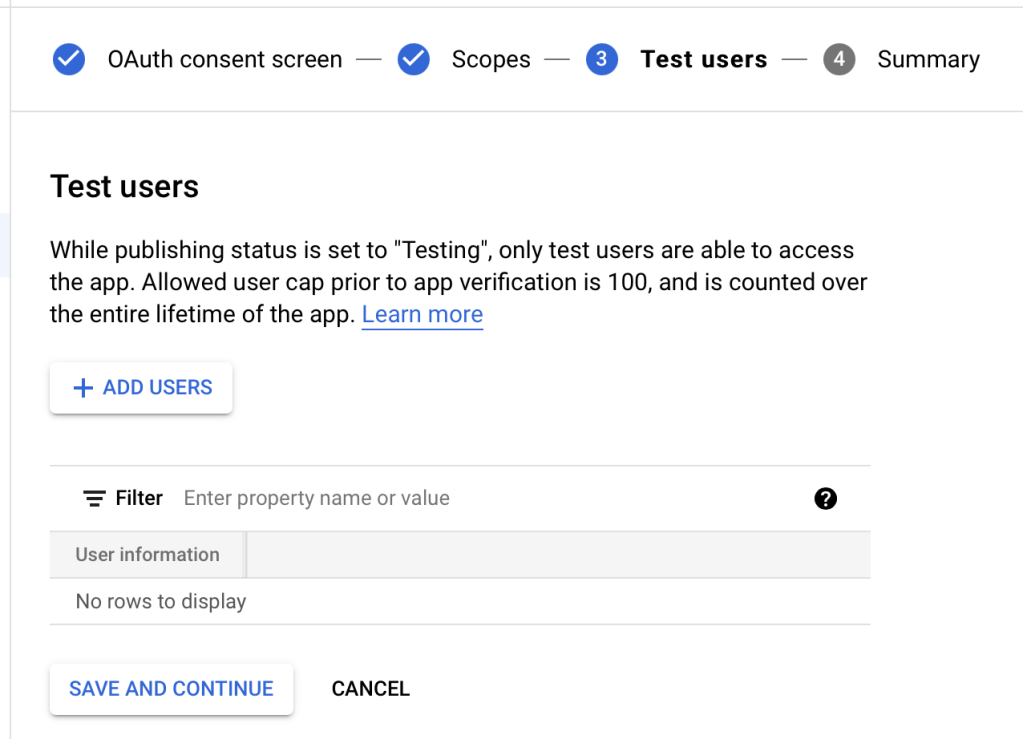Click the No rows to display row

click(161, 601)
